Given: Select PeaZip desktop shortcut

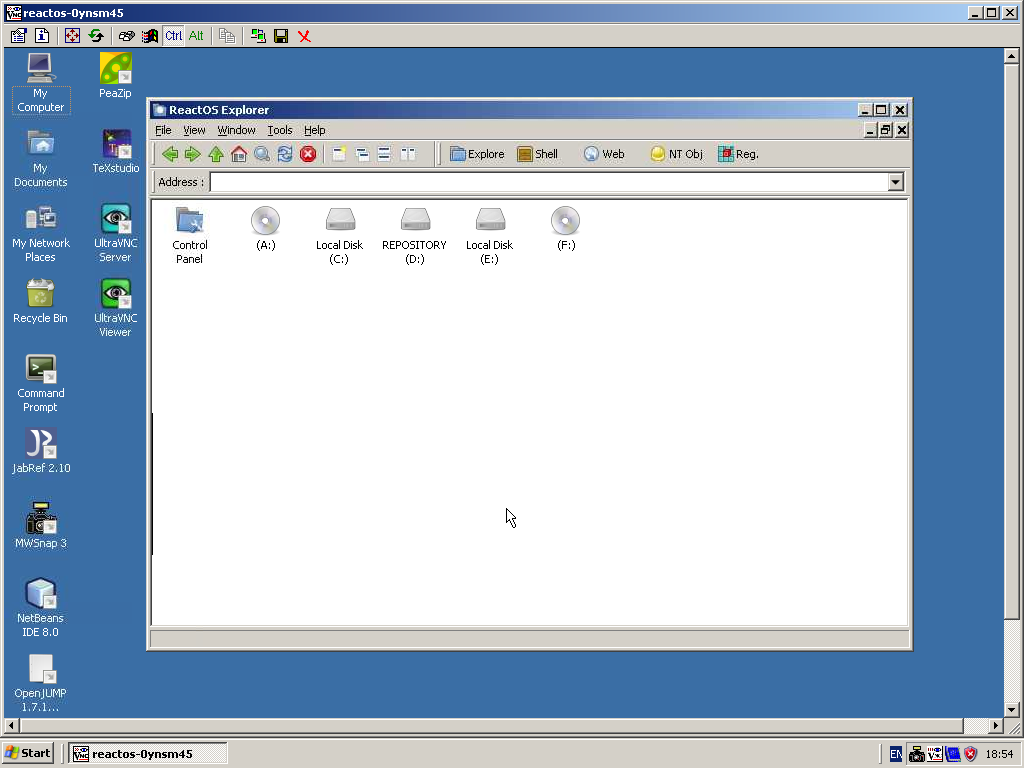Looking at the screenshot, I should pyautogui.click(x=116, y=76).
